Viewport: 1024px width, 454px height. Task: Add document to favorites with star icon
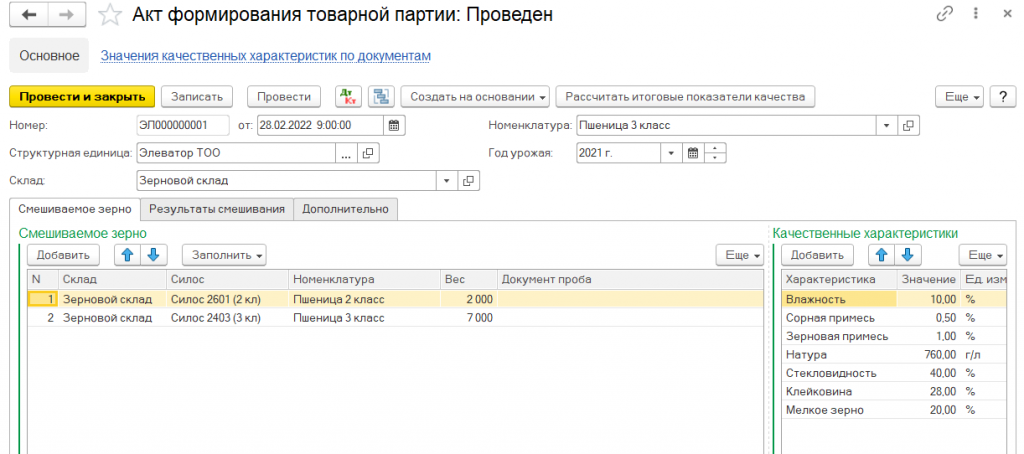[114, 15]
